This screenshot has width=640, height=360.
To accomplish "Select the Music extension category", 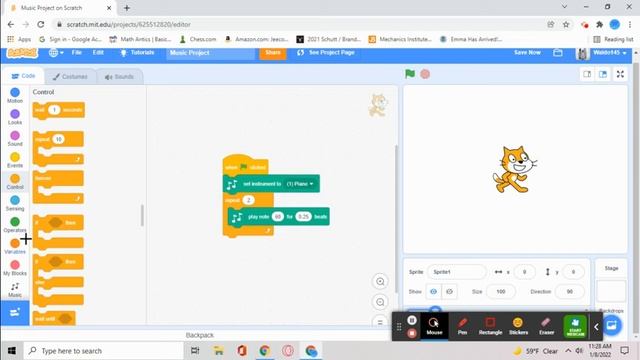I will click(x=15, y=290).
